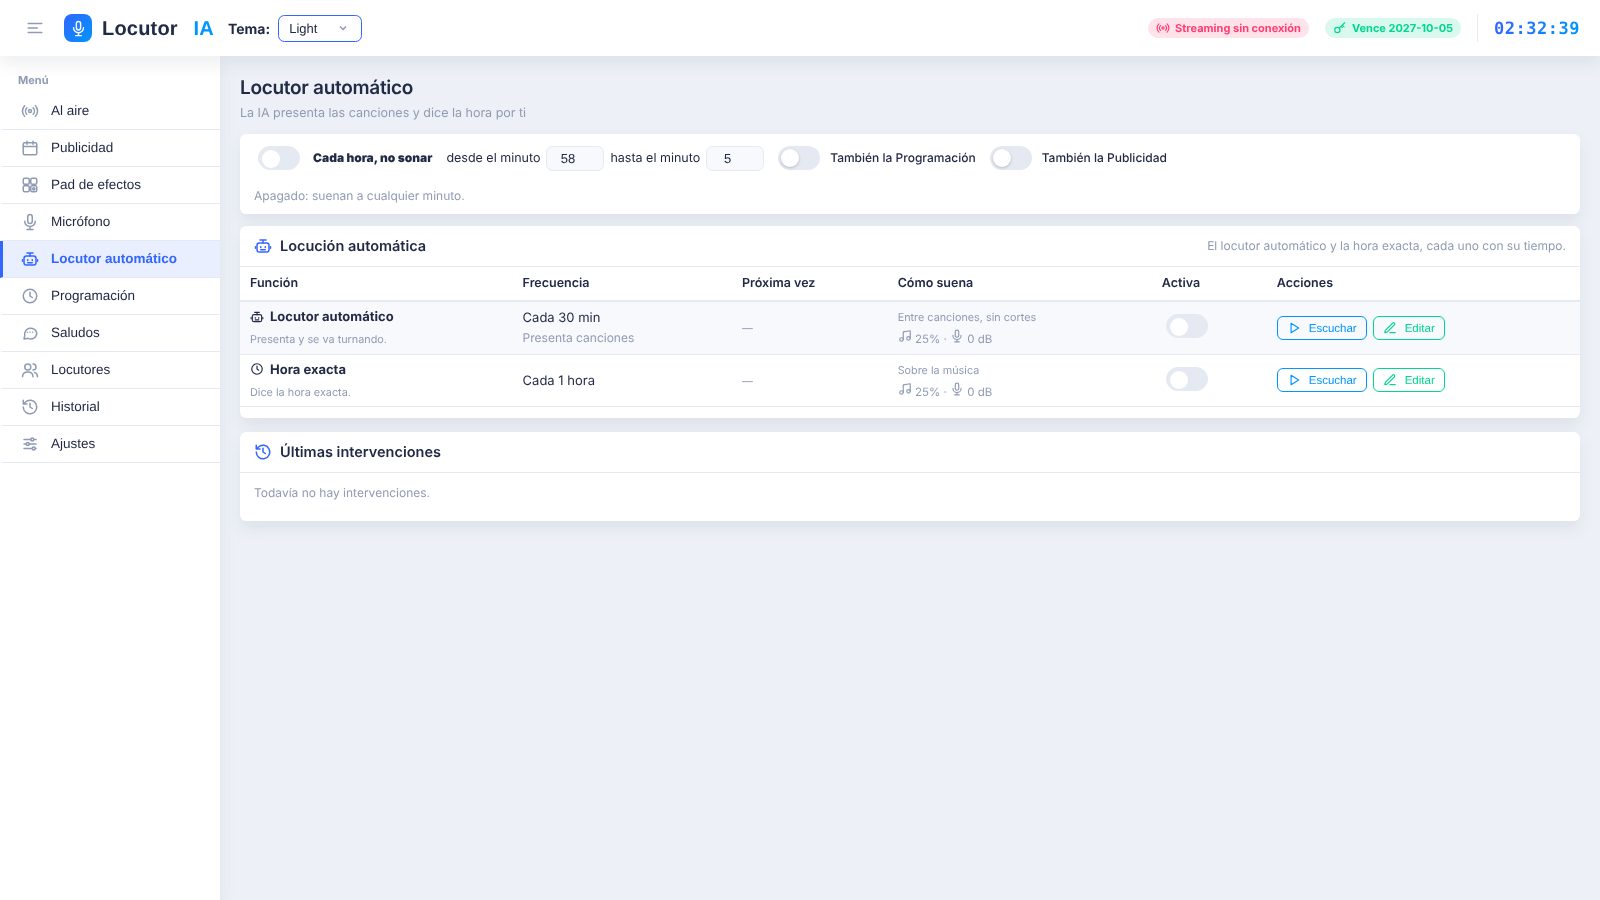The height and width of the screenshot is (900, 1600).
Task: Click the Vence 2027-10-05 license badge
Action: click(1393, 28)
